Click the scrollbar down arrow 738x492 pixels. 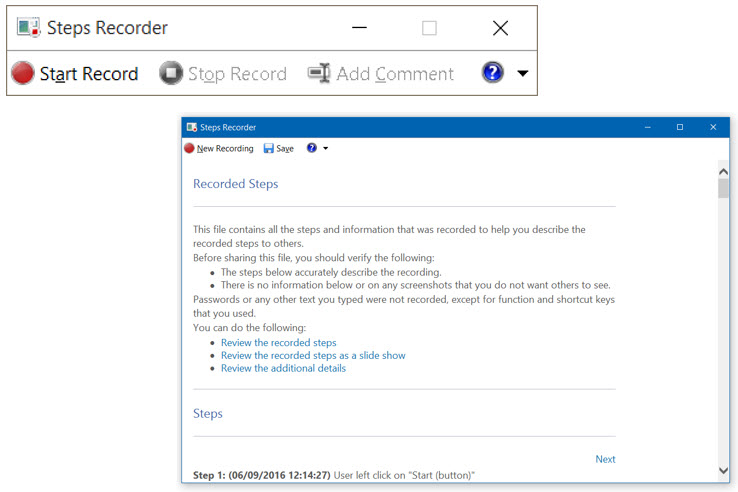(x=723, y=470)
